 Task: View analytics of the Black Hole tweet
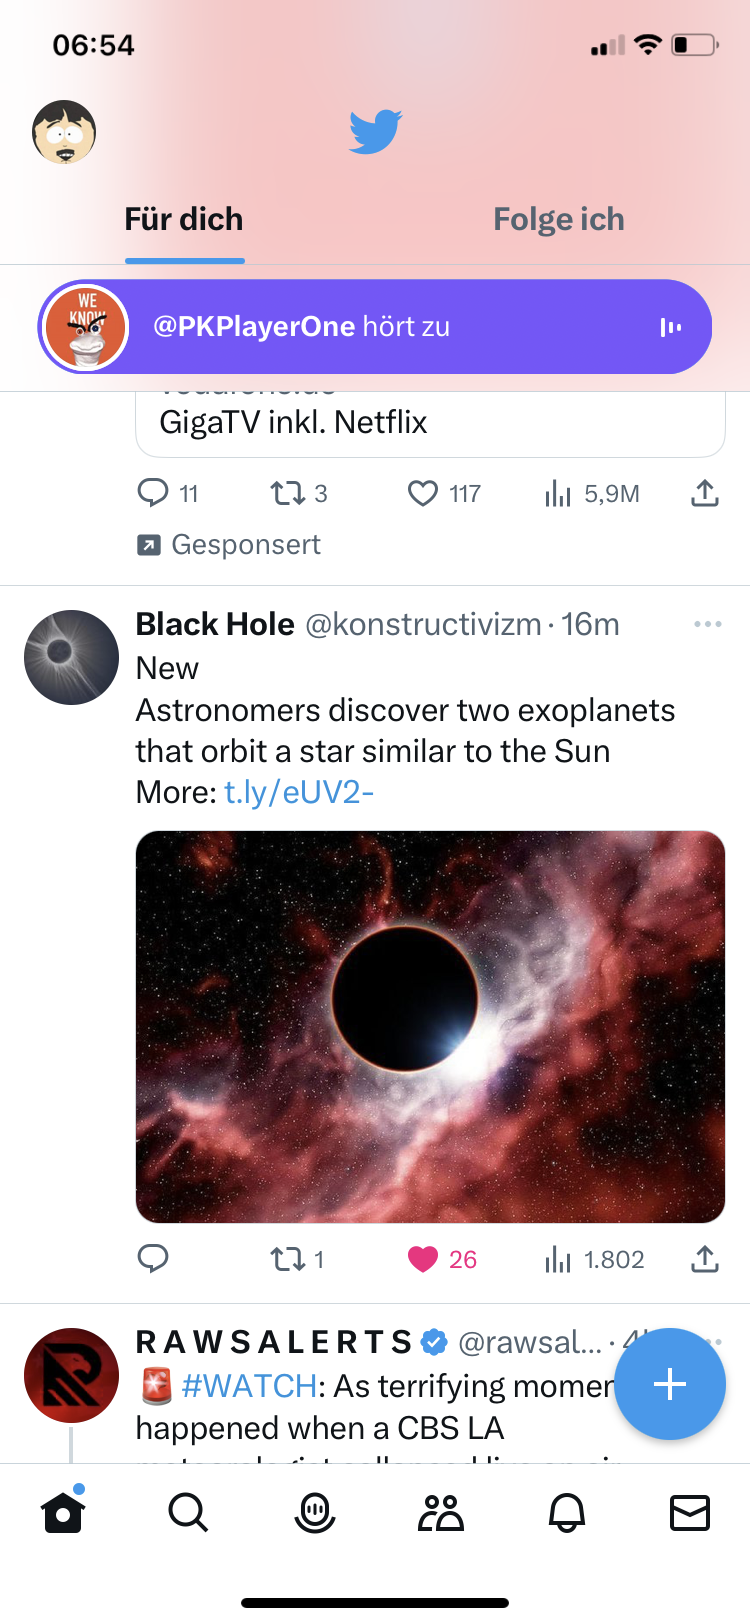point(558,1259)
